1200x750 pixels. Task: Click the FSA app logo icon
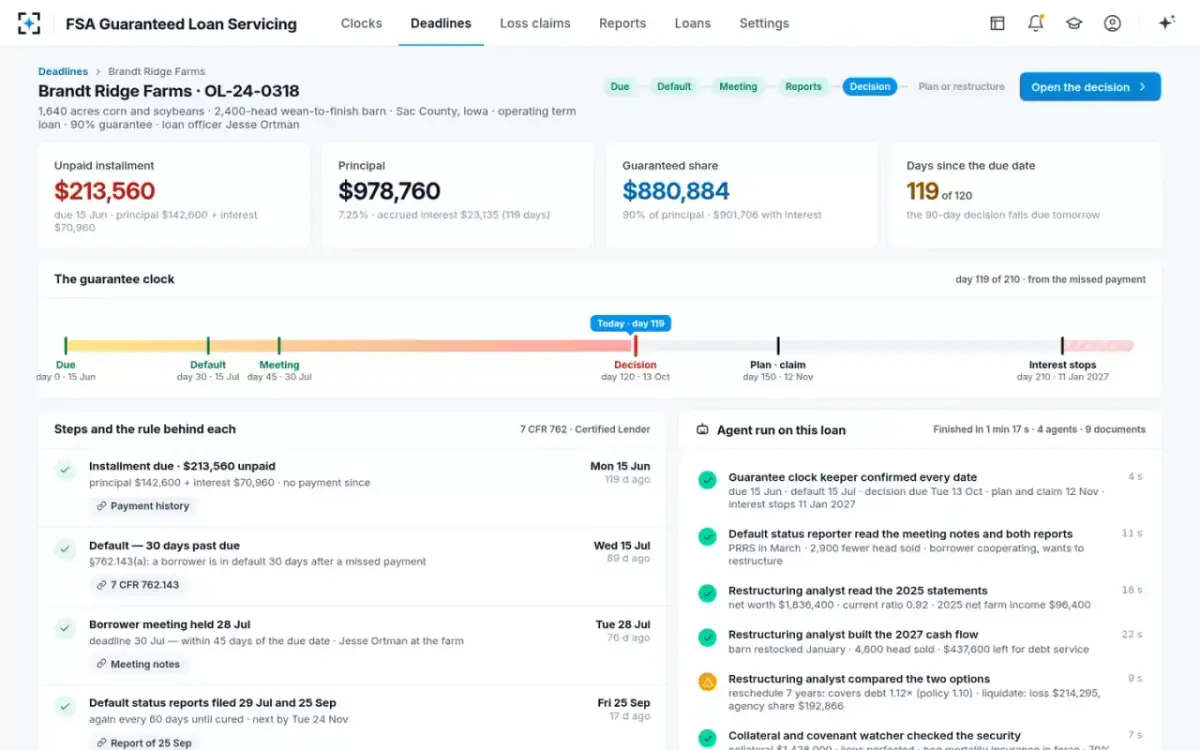[29, 23]
